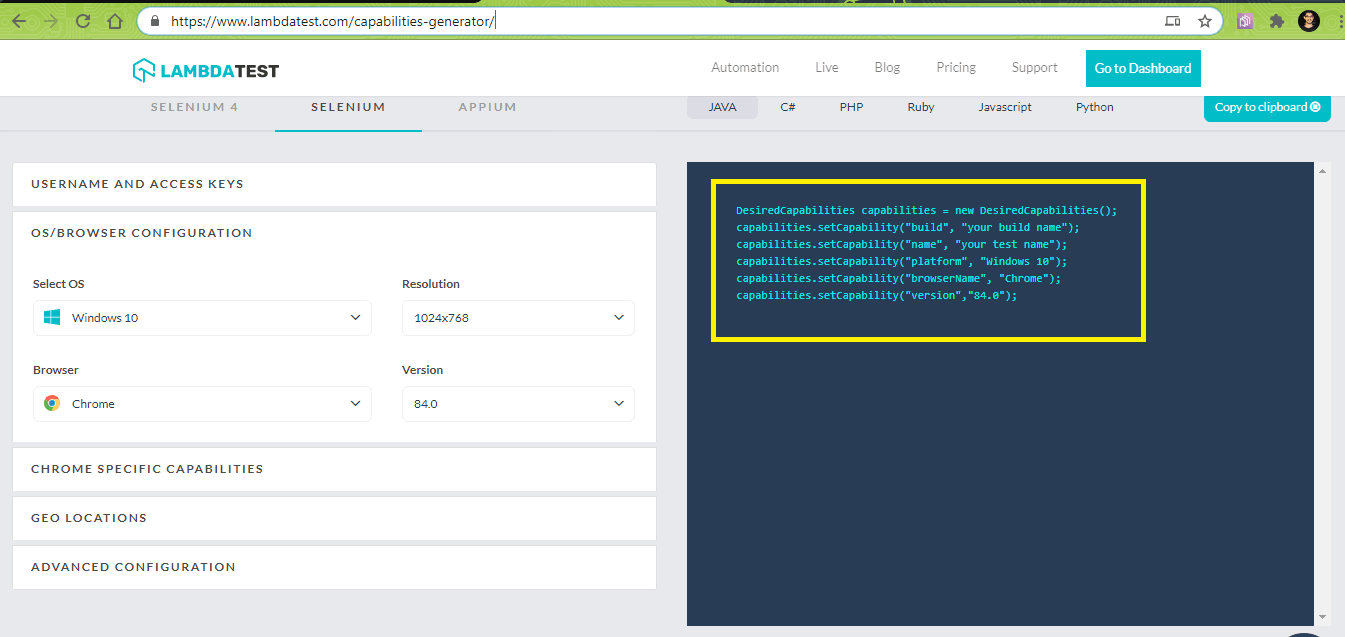
Task: Open the Automation menu item
Action: pos(744,67)
